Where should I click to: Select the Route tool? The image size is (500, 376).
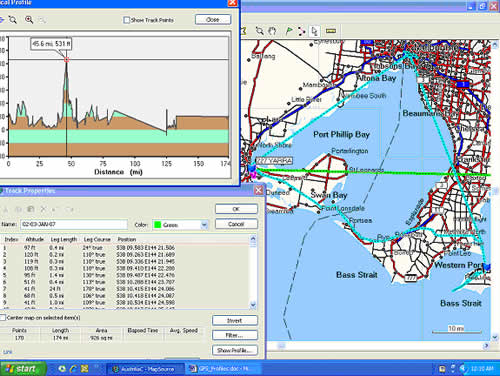coord(302,31)
